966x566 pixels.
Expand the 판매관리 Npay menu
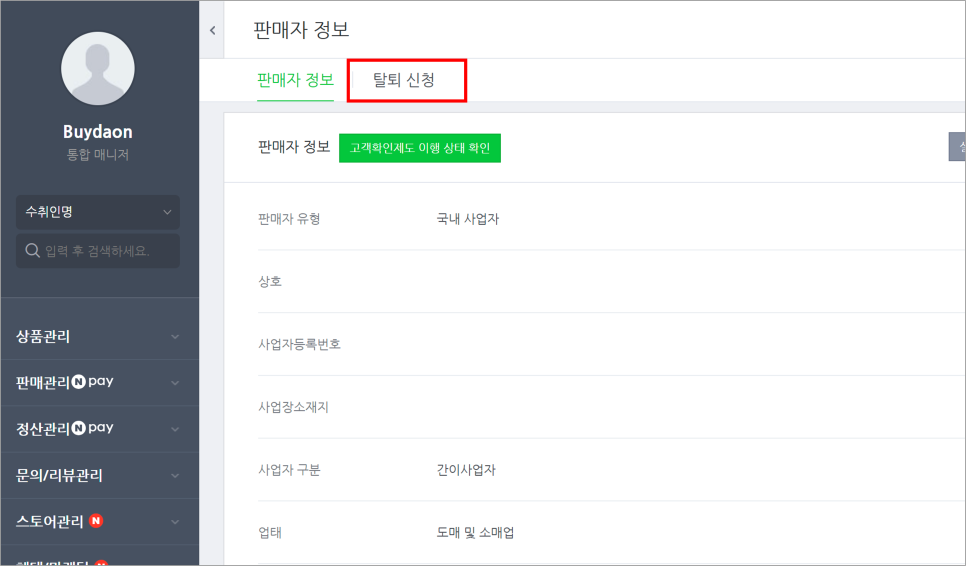(x=98, y=382)
